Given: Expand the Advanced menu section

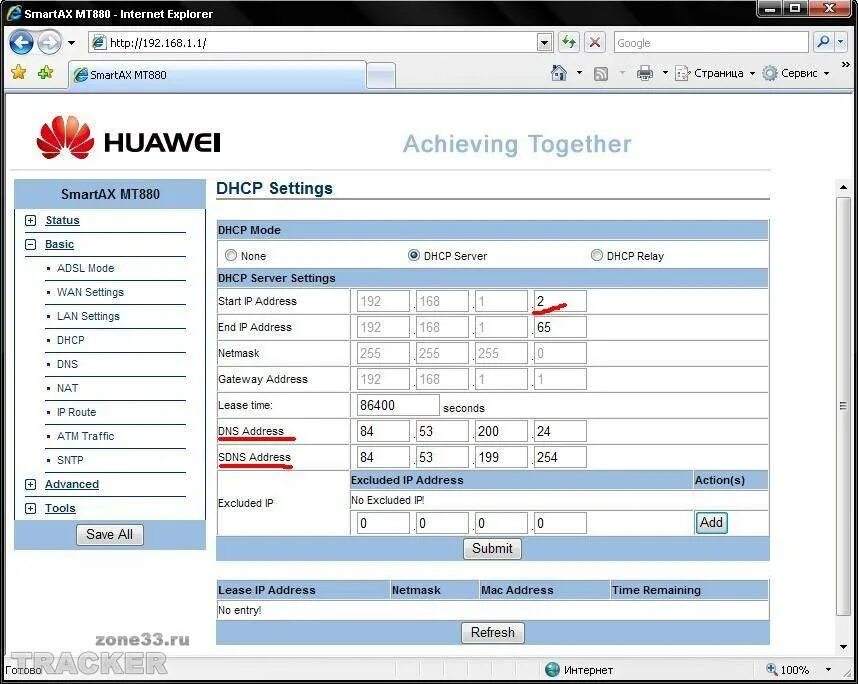Looking at the screenshot, I should pyautogui.click(x=31, y=484).
